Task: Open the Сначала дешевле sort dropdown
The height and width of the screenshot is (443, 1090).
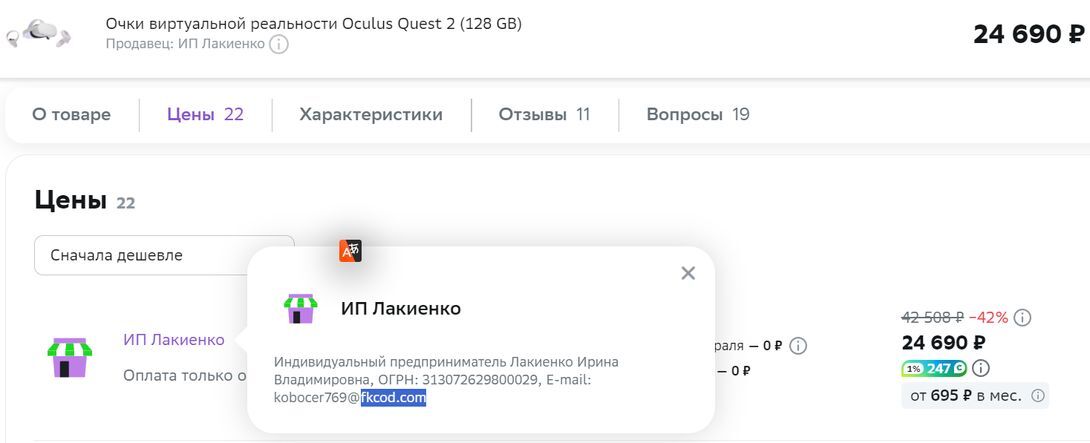Action: 164,255
